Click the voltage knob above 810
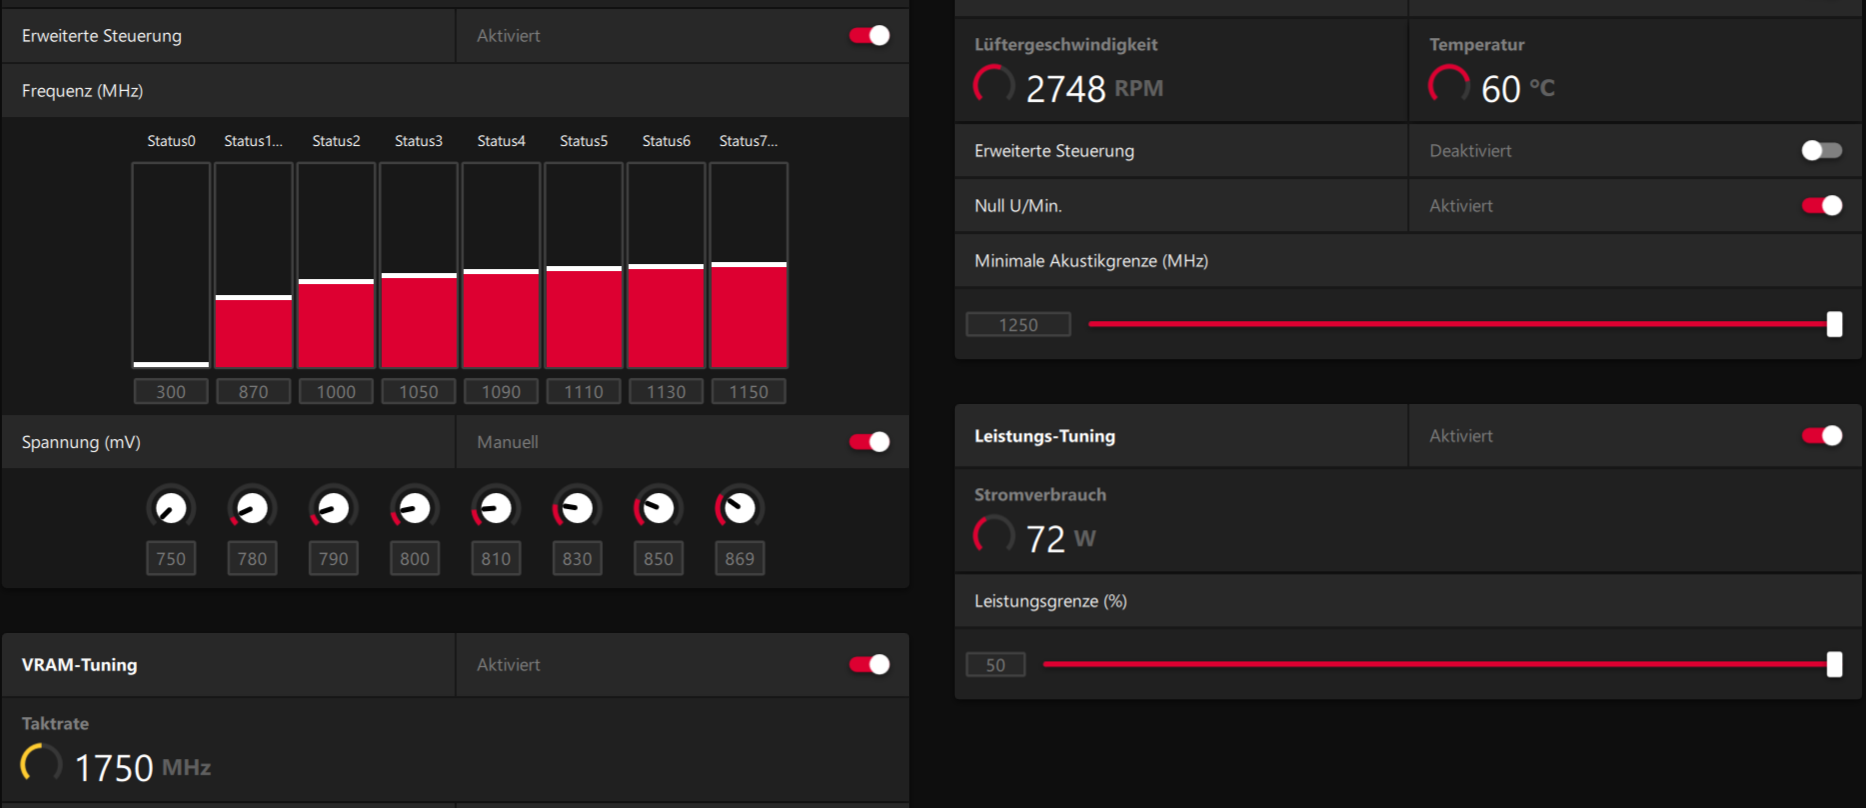The width and height of the screenshot is (1866, 808). pos(495,508)
